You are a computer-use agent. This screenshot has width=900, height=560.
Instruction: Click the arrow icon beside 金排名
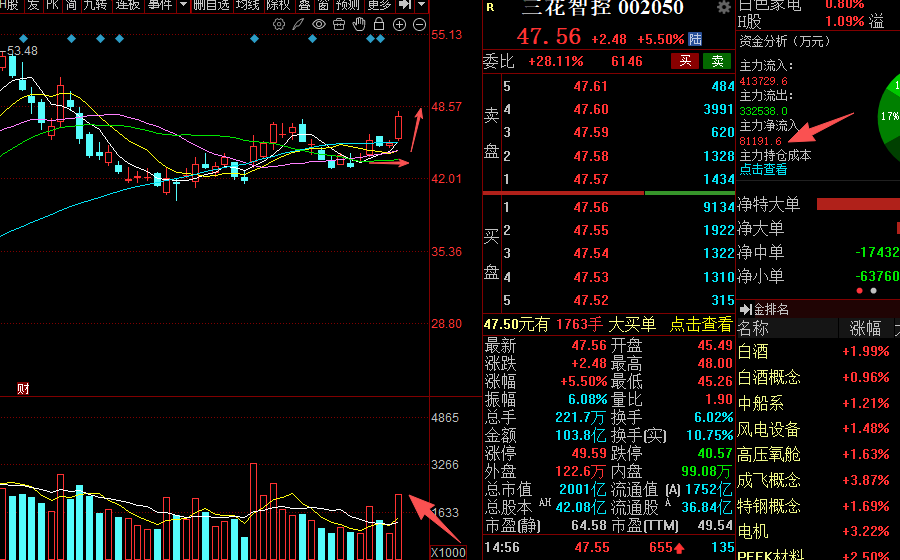tap(746, 310)
